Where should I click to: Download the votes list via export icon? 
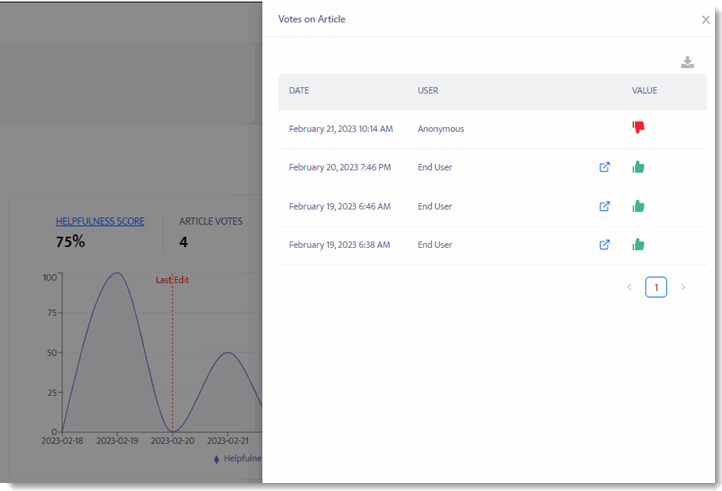click(x=687, y=62)
